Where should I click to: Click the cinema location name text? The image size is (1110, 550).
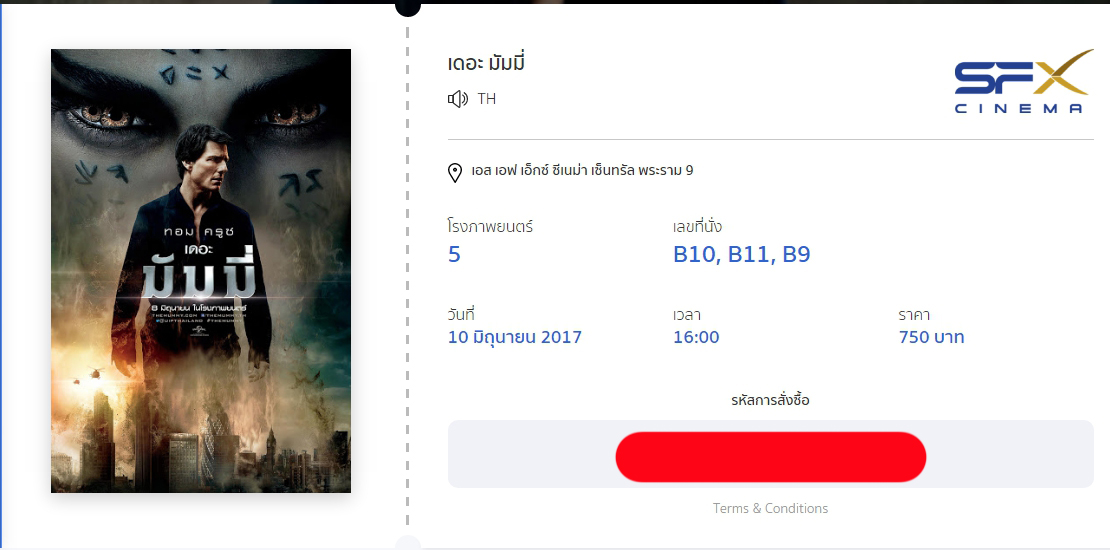[582, 171]
